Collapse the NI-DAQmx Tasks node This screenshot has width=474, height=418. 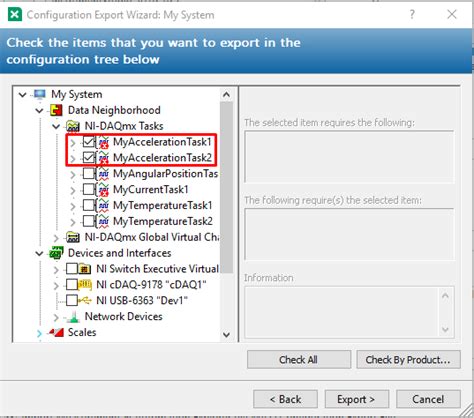(x=56, y=126)
